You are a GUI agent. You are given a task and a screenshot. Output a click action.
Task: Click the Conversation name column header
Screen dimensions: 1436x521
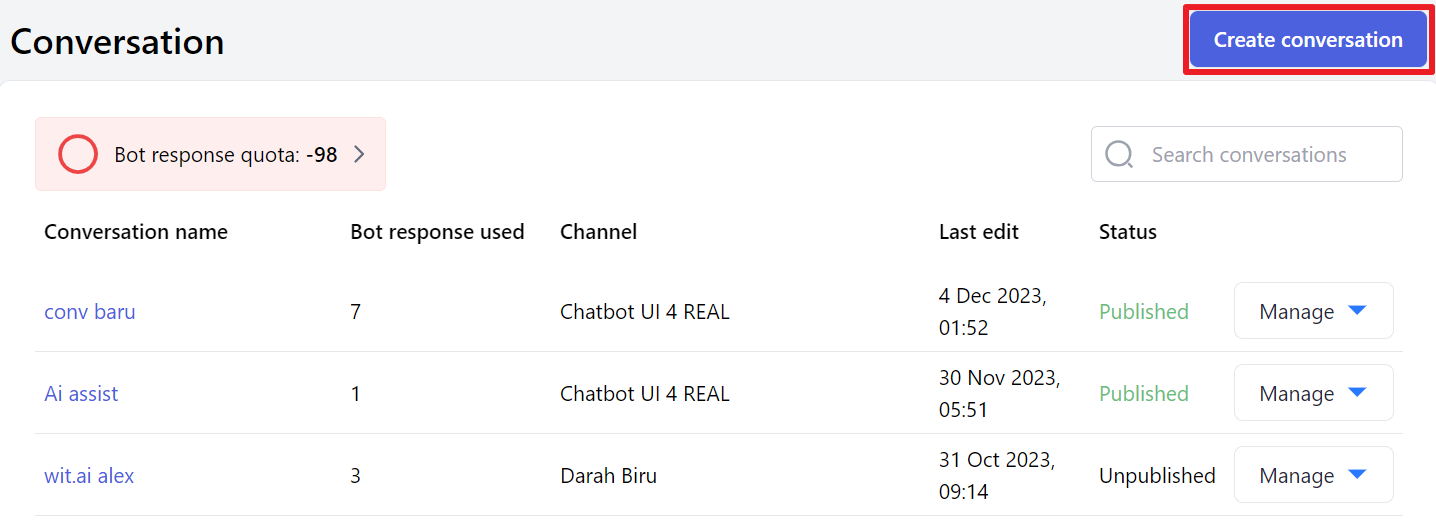click(136, 232)
